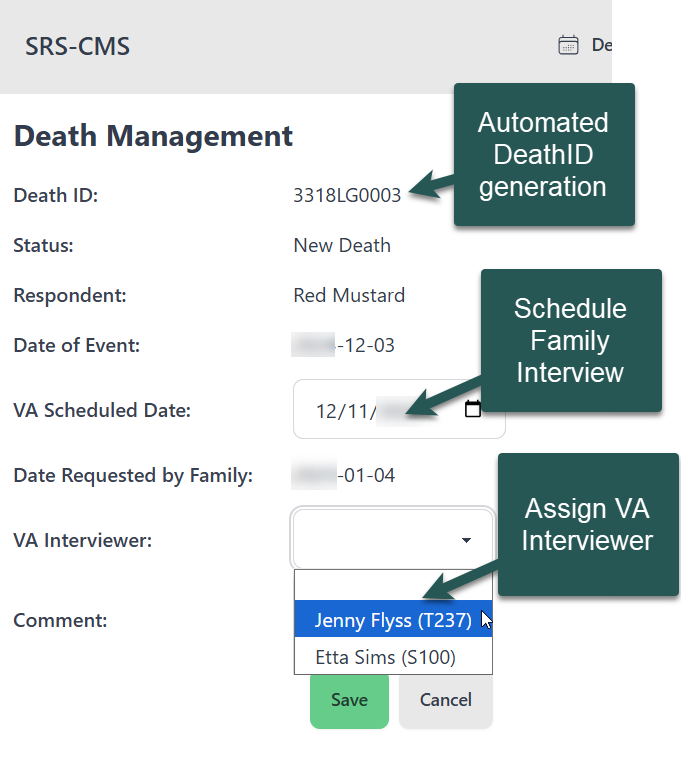Expand the VA Interviewer dropdown arrow
The height and width of the screenshot is (766, 681).
(466, 540)
